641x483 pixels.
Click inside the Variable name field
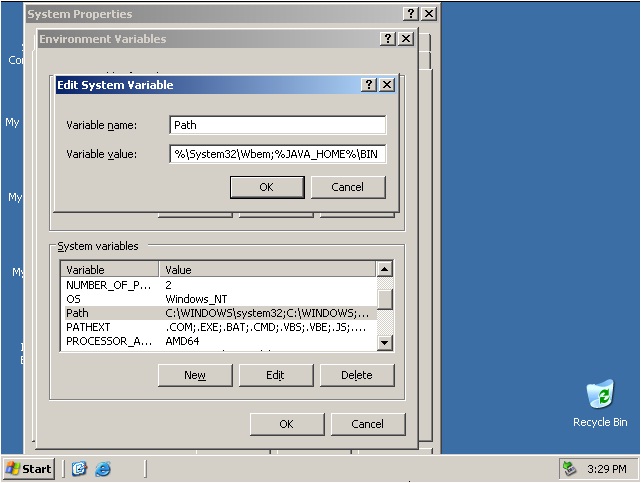277,125
